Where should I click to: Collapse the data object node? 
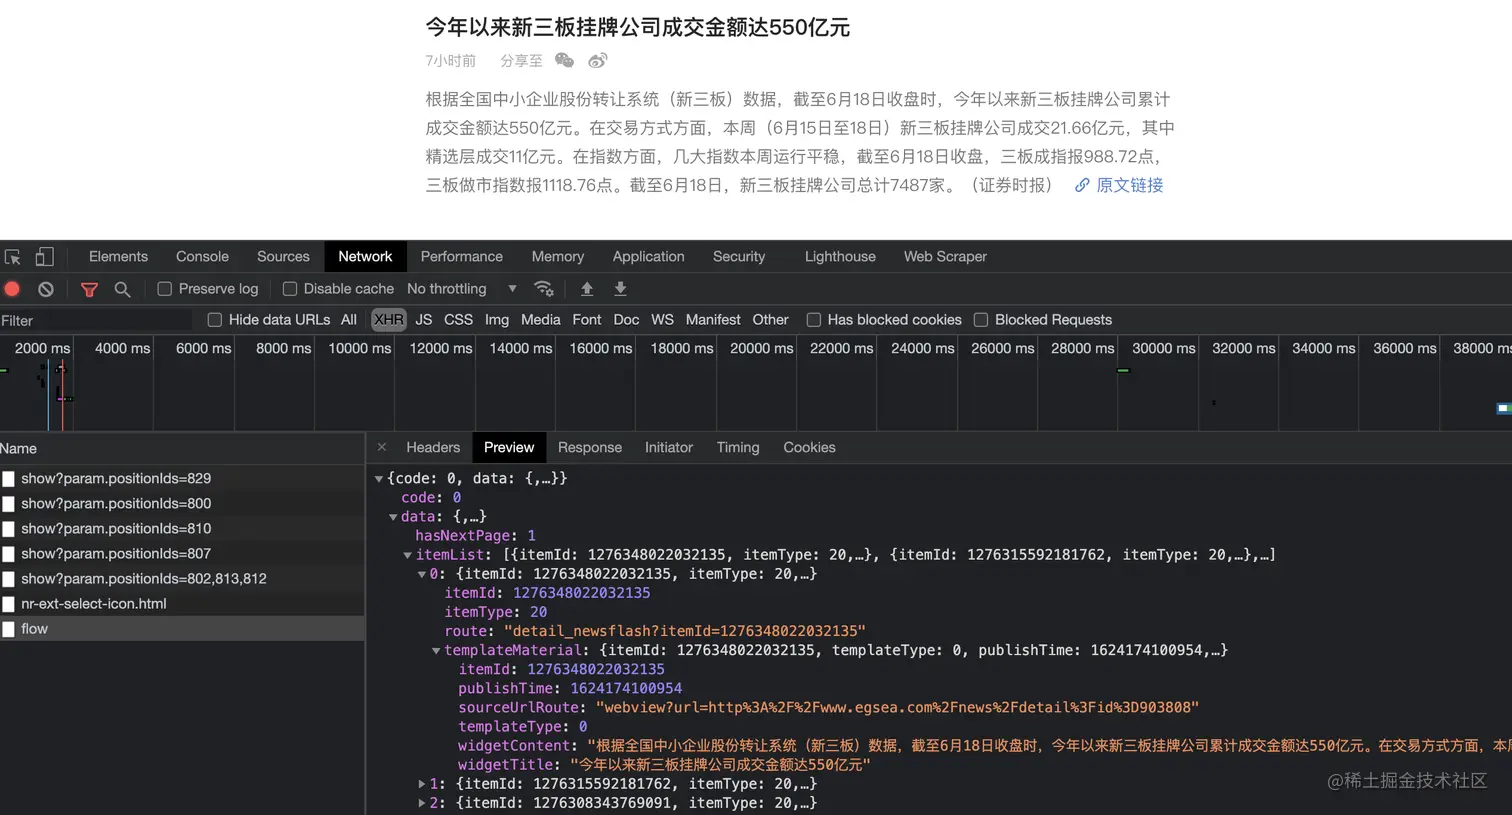[x=393, y=517]
